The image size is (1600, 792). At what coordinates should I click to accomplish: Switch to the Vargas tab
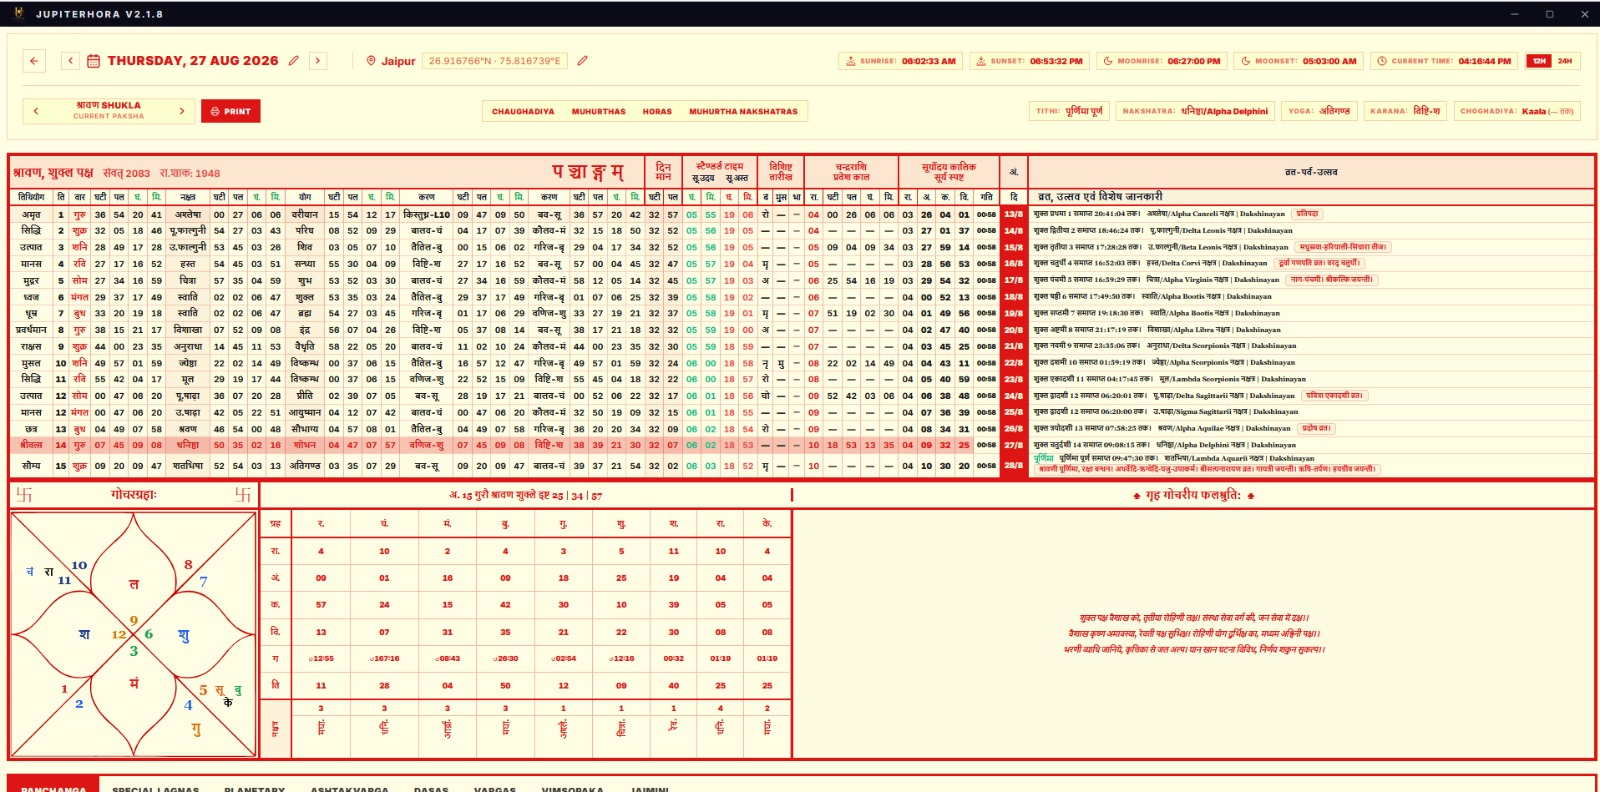[495, 788]
